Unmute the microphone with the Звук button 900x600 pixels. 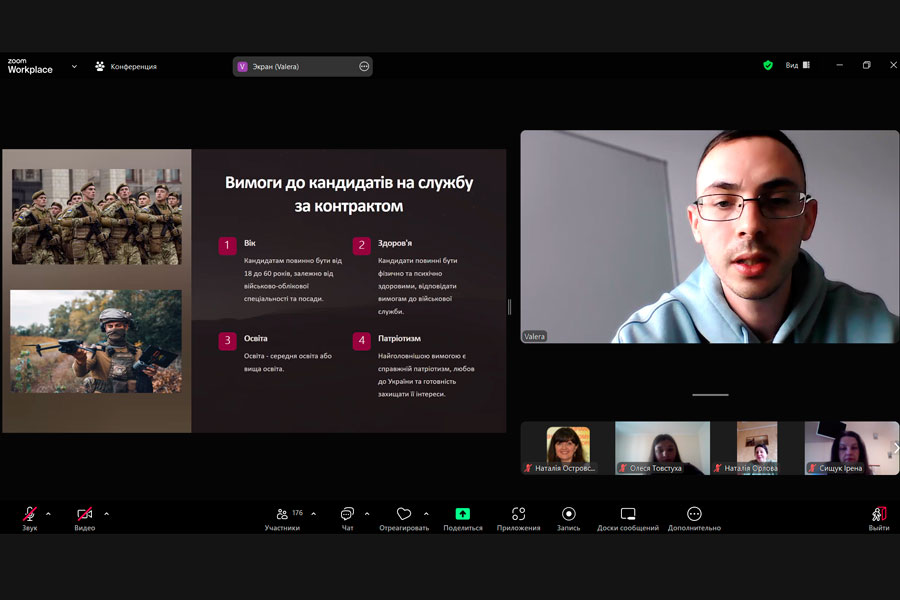(x=30, y=518)
